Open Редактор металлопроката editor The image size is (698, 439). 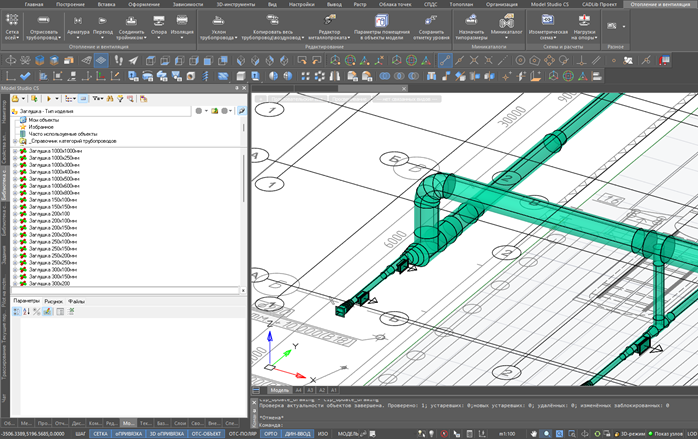pos(329,26)
